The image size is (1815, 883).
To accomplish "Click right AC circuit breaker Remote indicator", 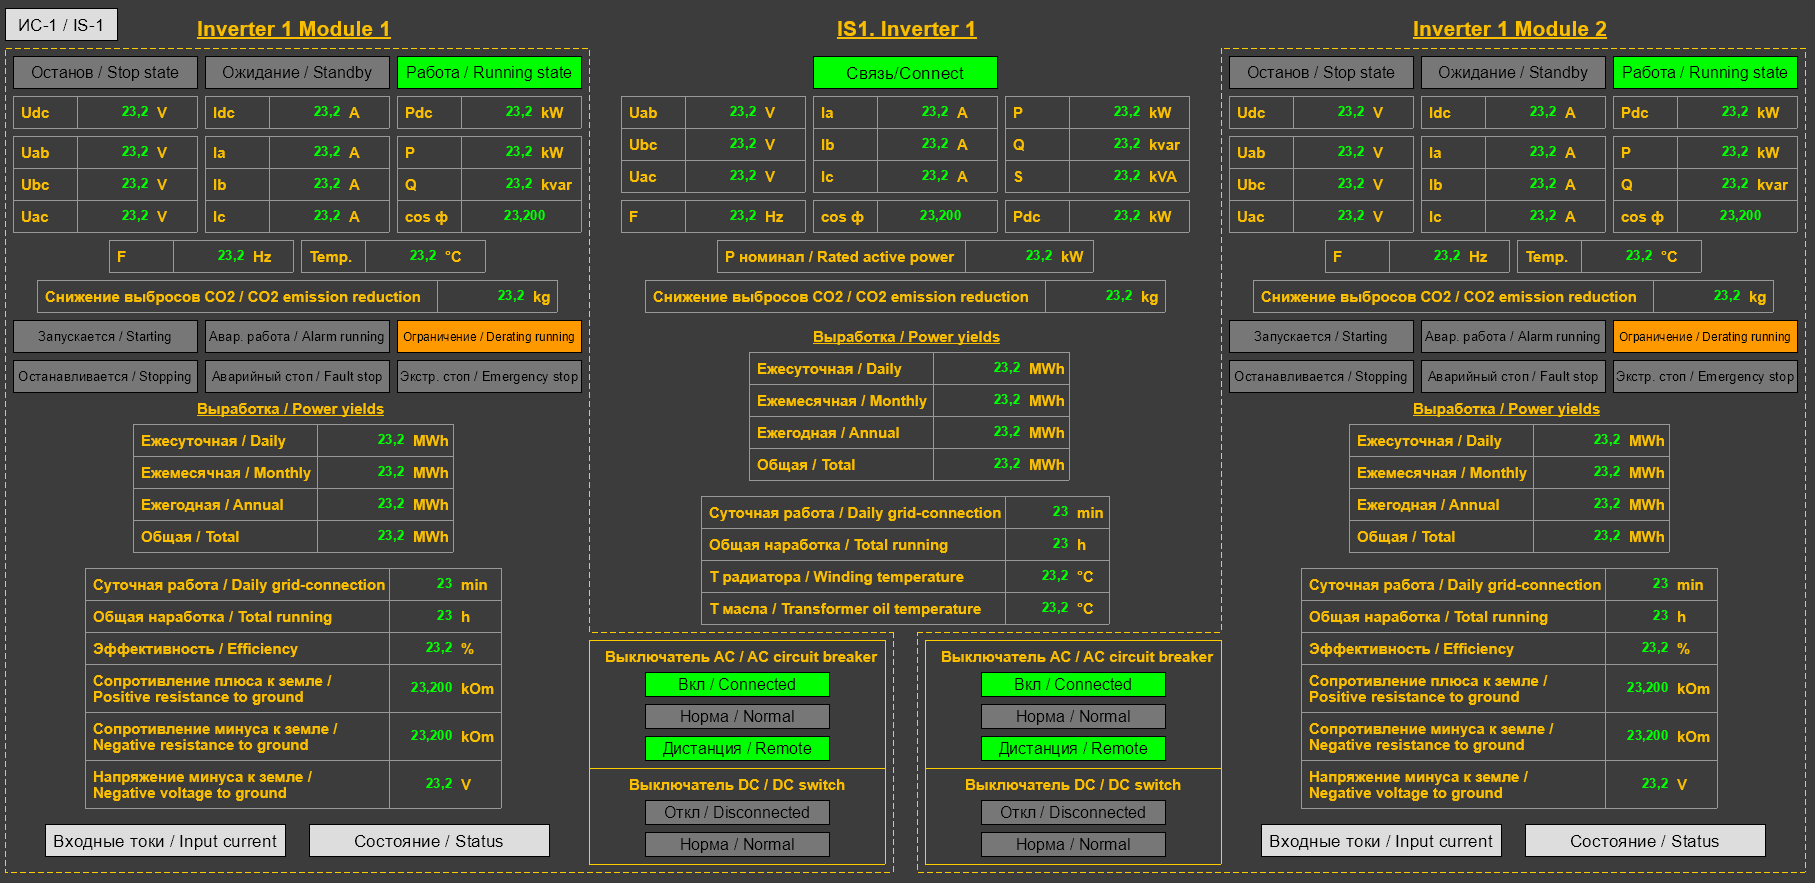I will (x=1073, y=749).
